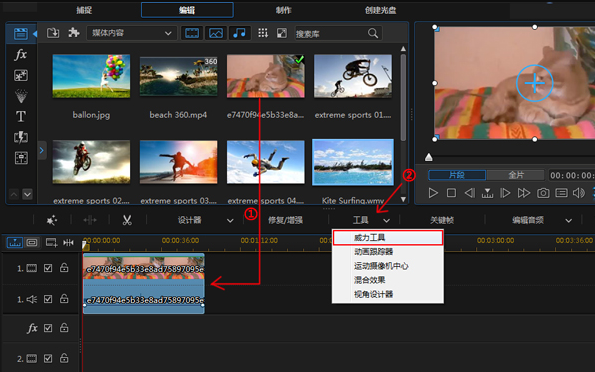This screenshot has height=372, width=595.
Task: Click the library grid view menu icon
Action: [x=263, y=33]
